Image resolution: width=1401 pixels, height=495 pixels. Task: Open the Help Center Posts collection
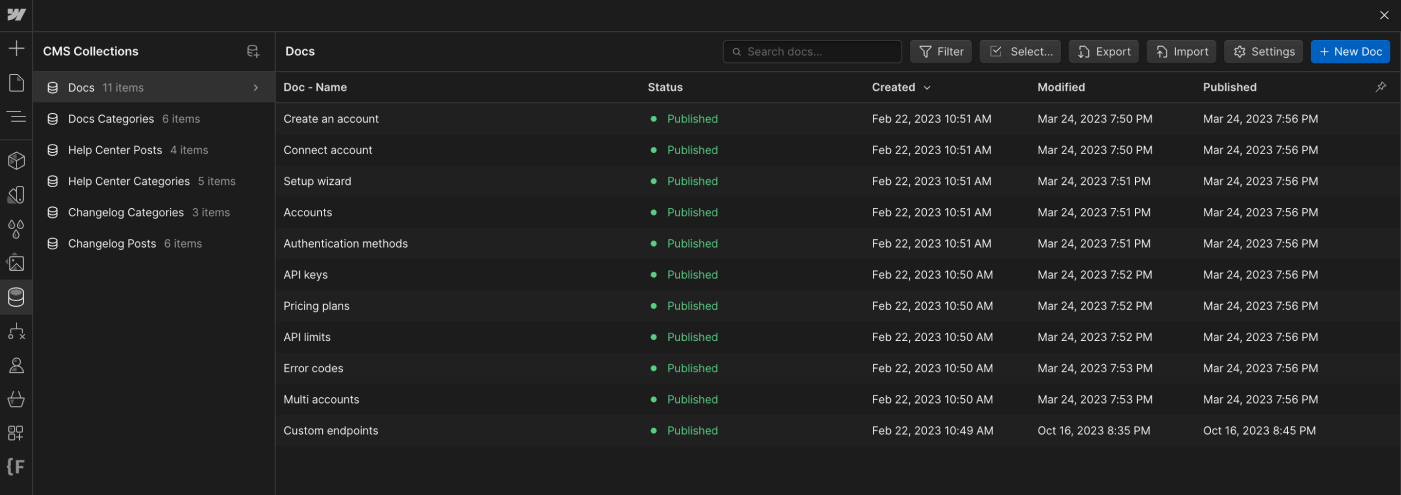(154, 150)
